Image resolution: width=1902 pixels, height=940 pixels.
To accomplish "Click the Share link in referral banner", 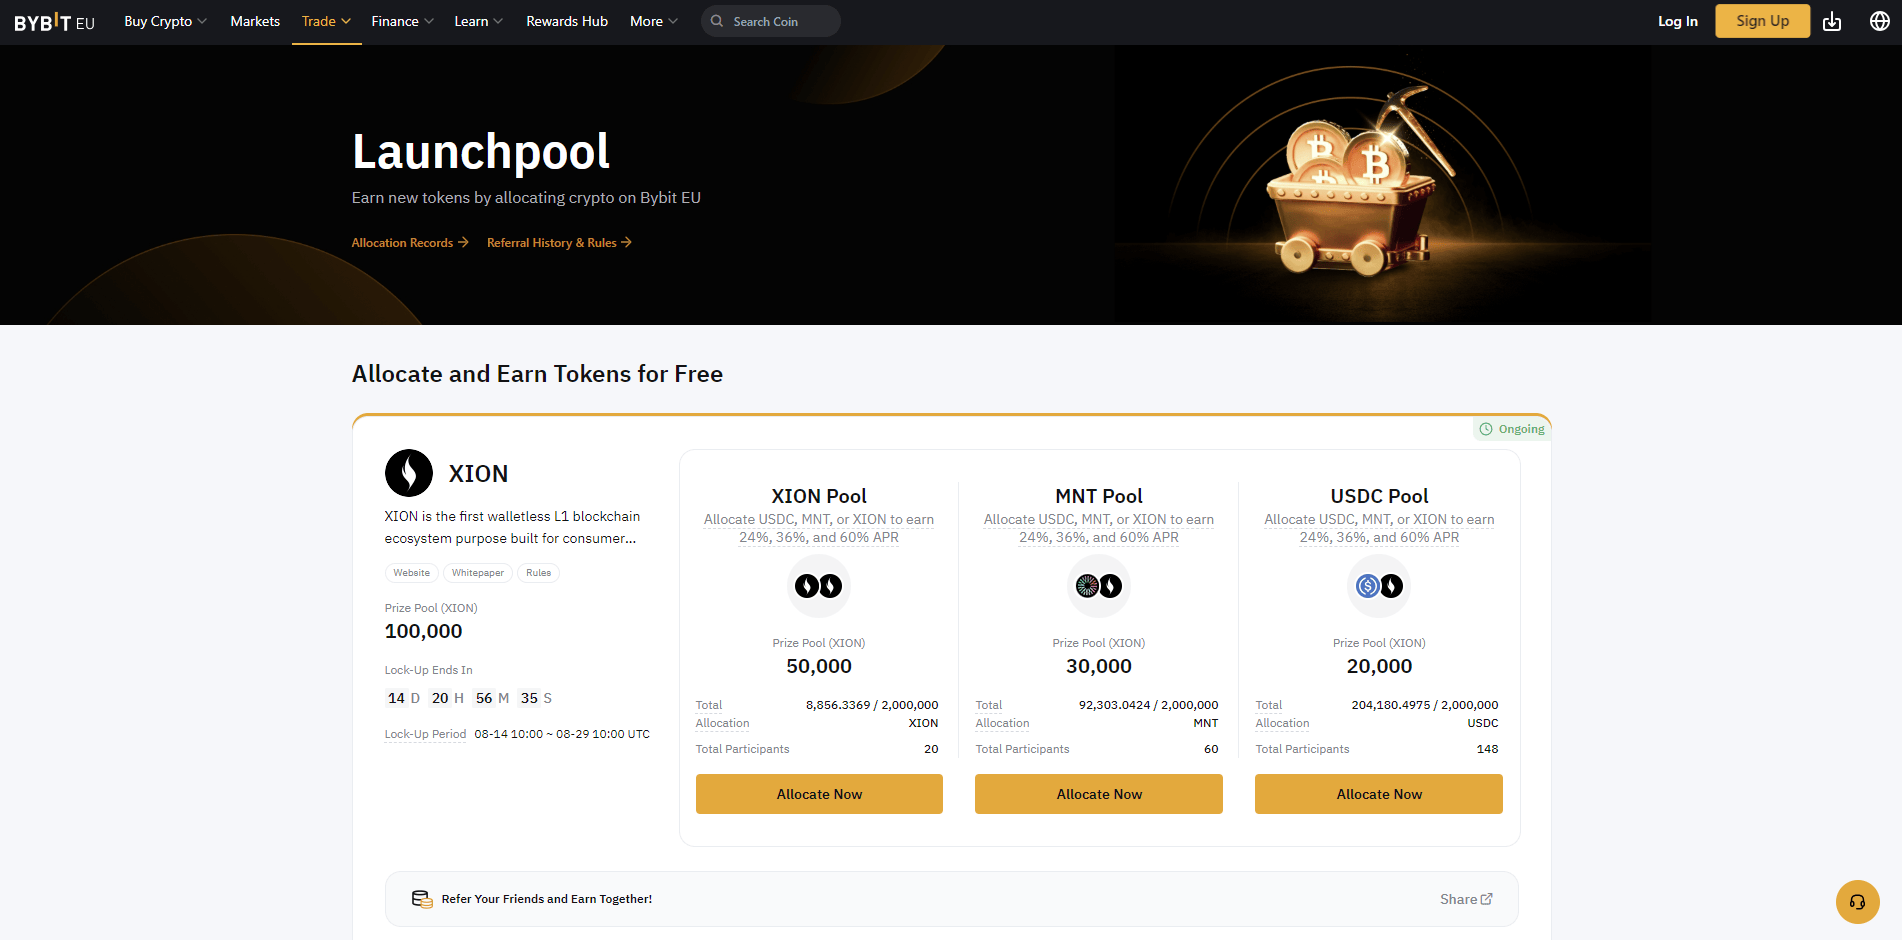I will (1466, 899).
